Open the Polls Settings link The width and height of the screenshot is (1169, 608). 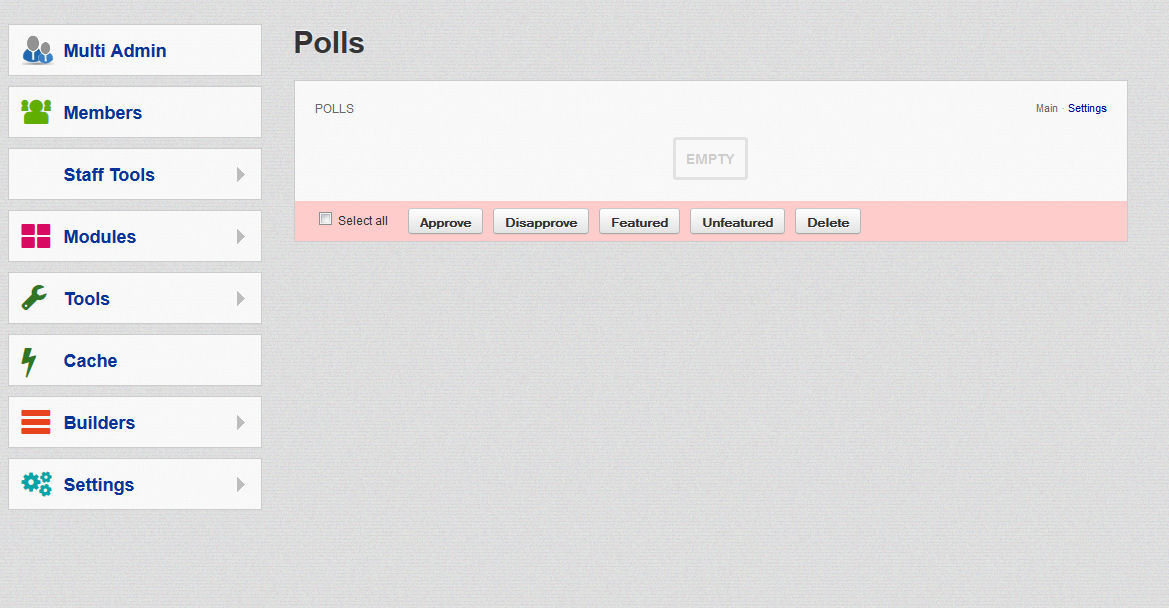click(1087, 109)
